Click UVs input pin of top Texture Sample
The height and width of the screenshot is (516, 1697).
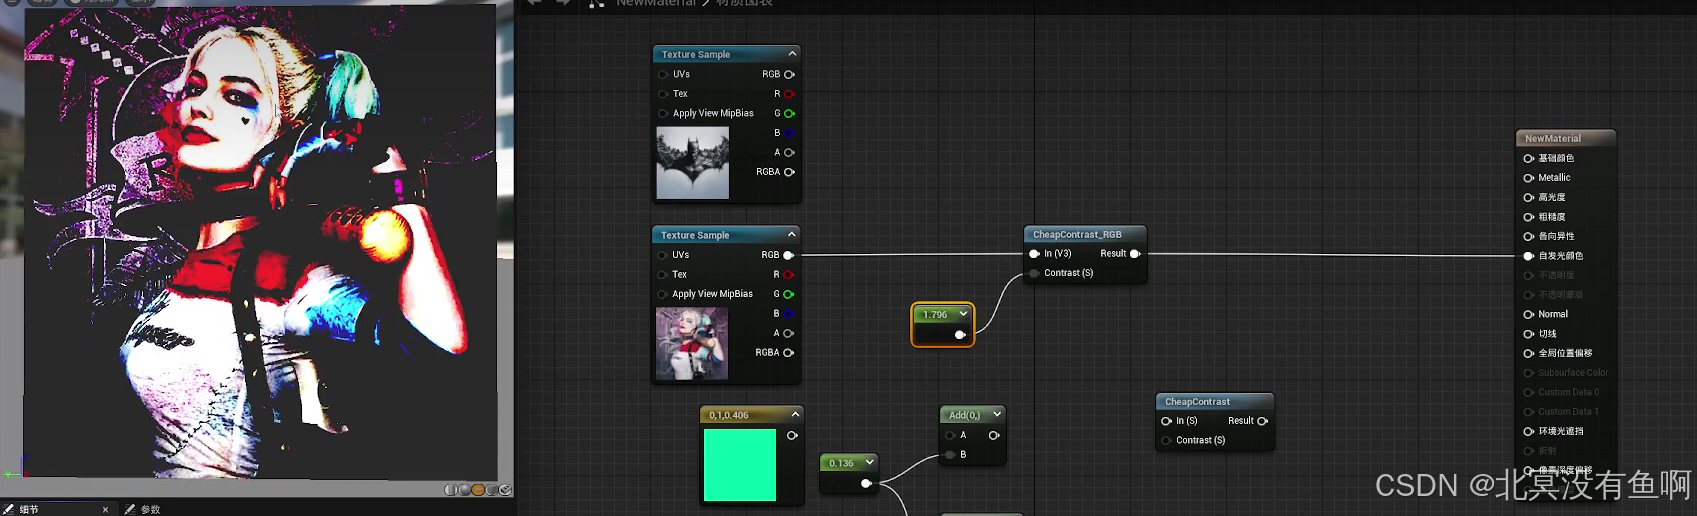[x=663, y=74]
